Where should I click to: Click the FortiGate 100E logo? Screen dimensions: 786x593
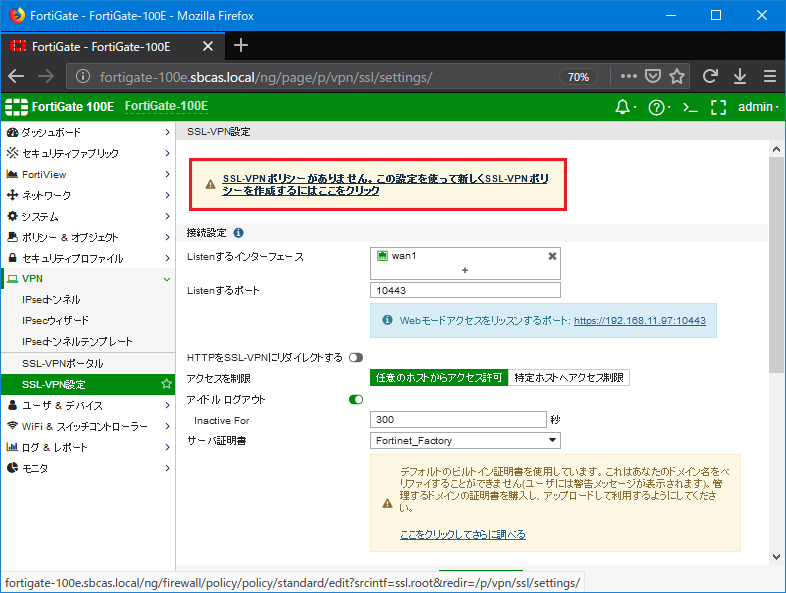(60, 107)
